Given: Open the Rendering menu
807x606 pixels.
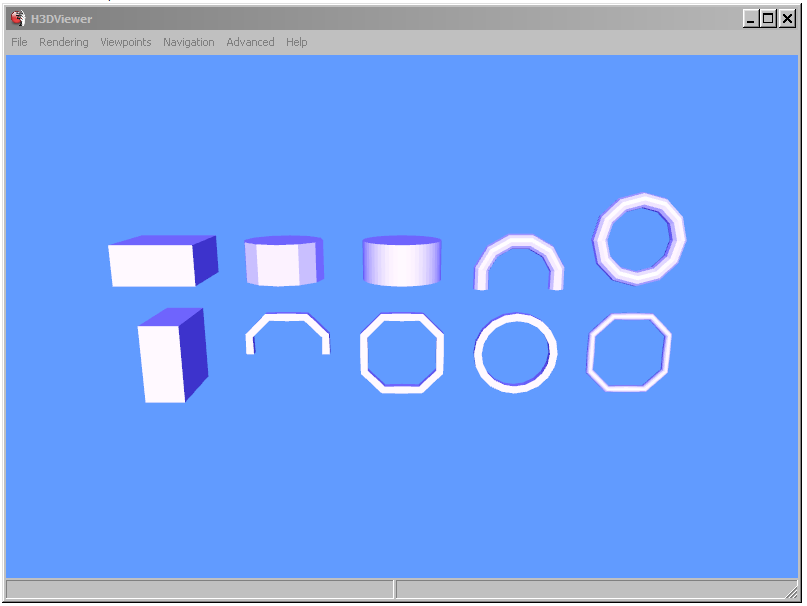Looking at the screenshot, I should (x=64, y=42).
